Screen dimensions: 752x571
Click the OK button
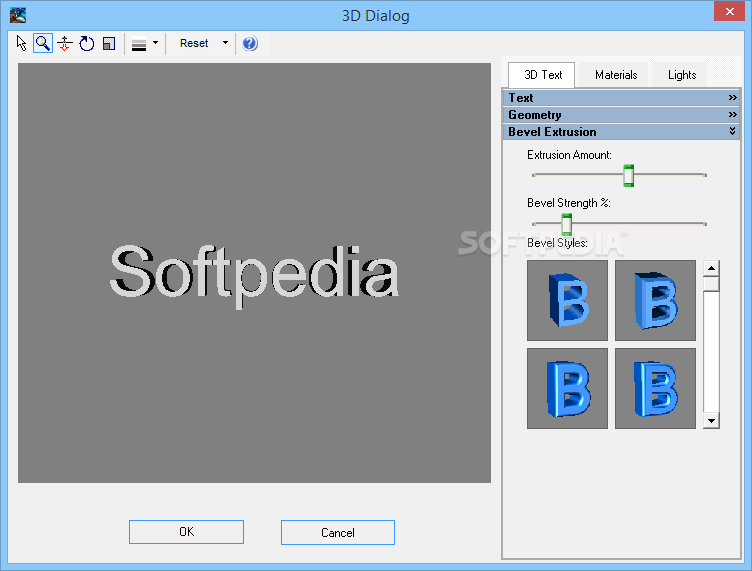tap(186, 532)
